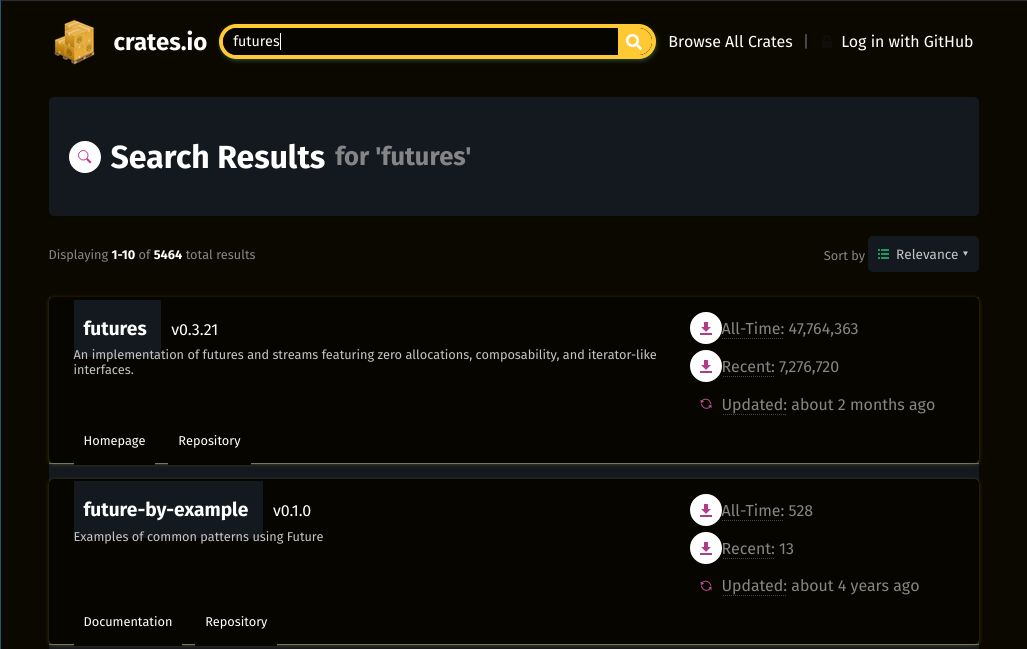
Task: Open the futures crate title link
Action: point(115,328)
